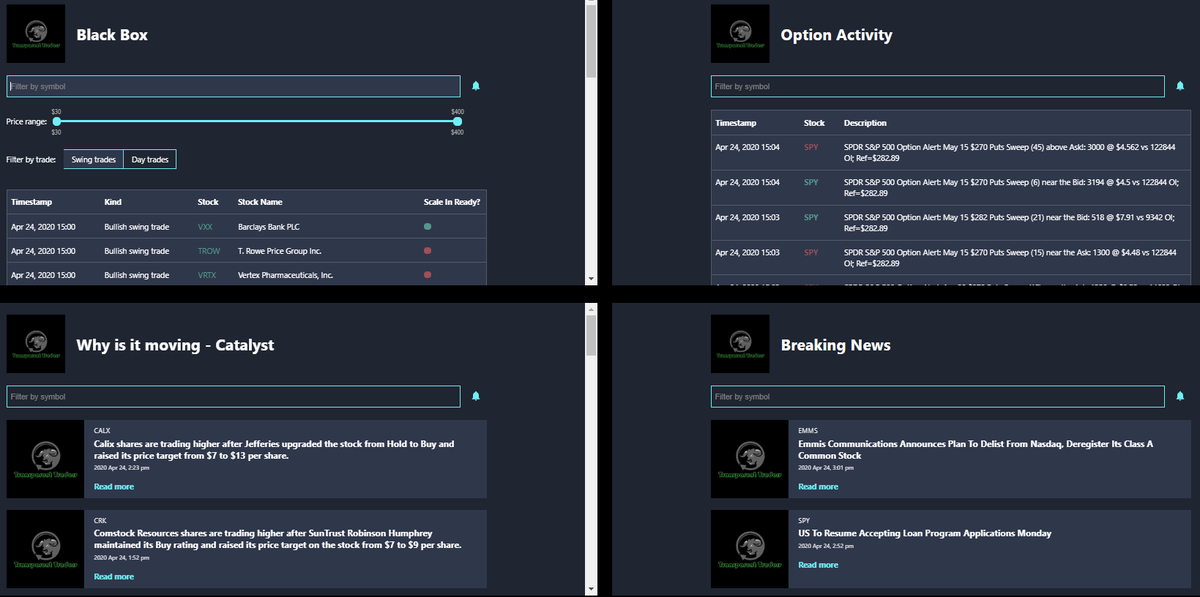The height and width of the screenshot is (597, 1200).
Task: Read more on Emmis Communications delisting
Action: pos(818,487)
